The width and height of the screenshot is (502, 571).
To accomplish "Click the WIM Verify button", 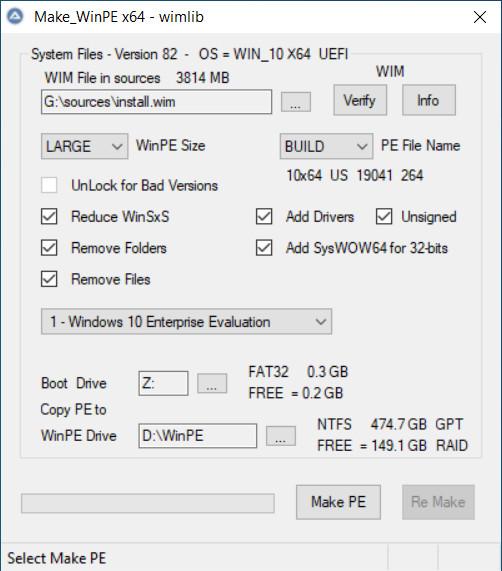I will [360, 100].
